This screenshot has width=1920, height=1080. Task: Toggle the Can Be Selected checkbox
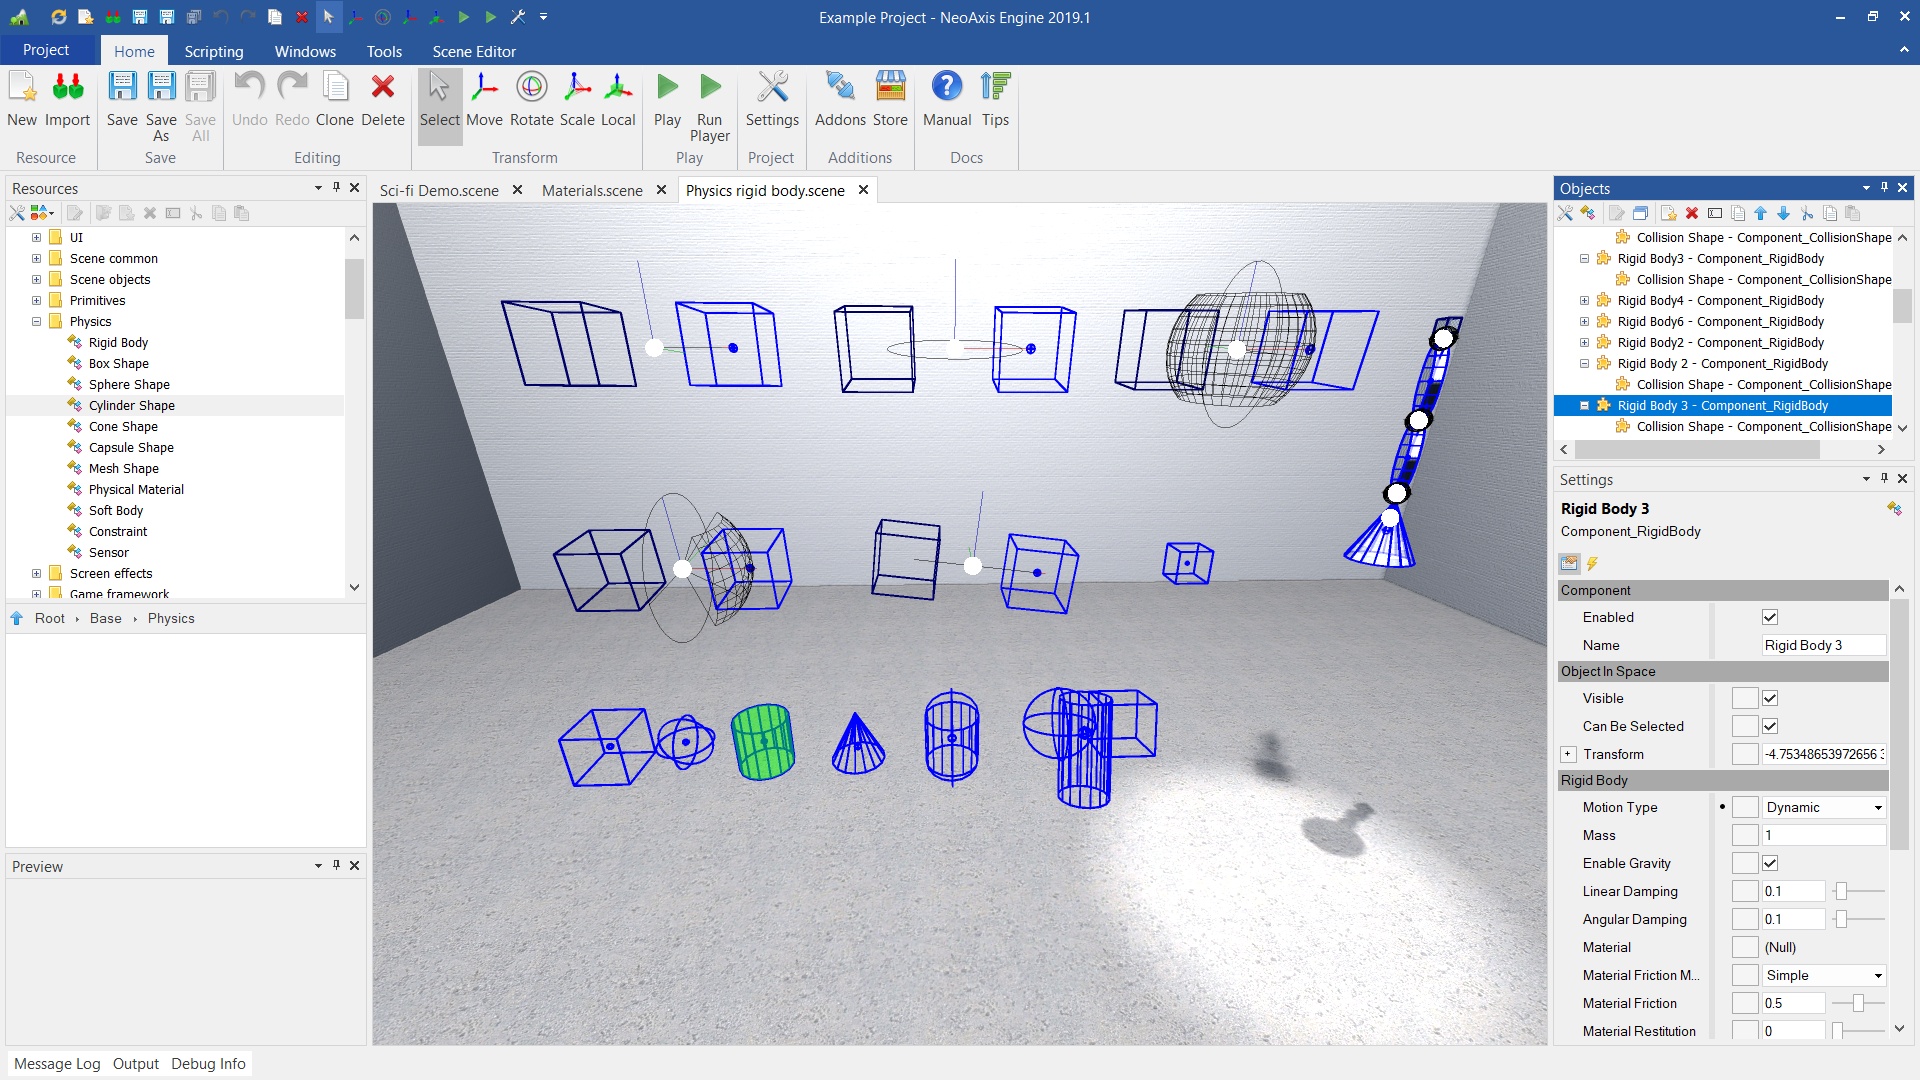(x=1770, y=726)
